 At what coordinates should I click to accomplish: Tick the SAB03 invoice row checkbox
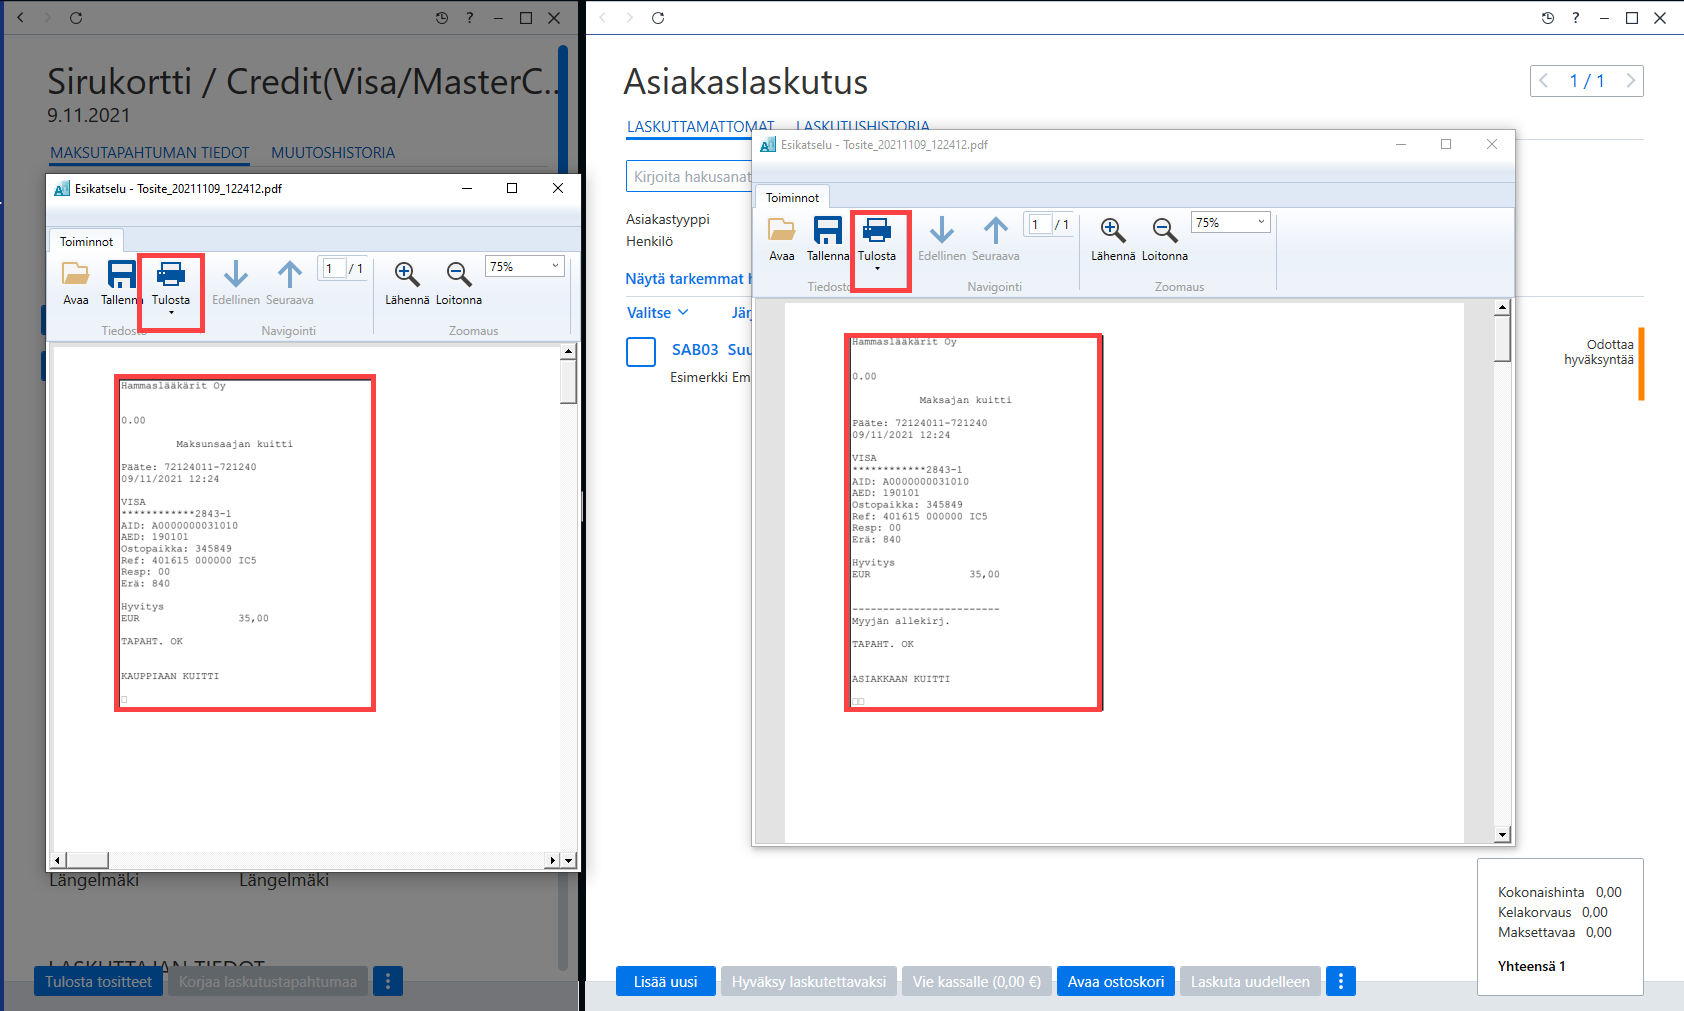pos(641,352)
